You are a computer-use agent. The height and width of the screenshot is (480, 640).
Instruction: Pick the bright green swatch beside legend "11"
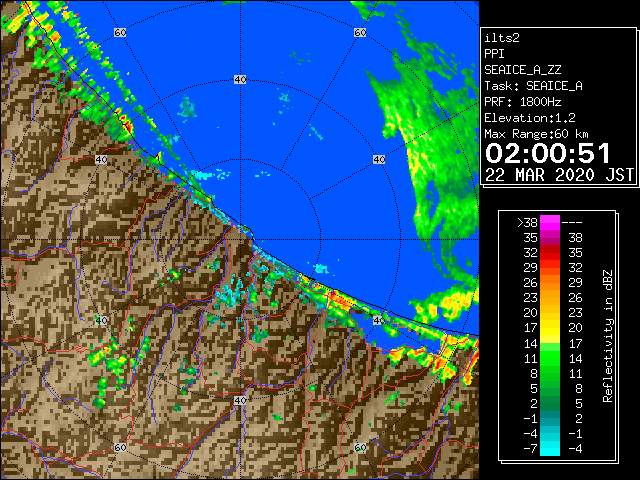[x=550, y=358]
